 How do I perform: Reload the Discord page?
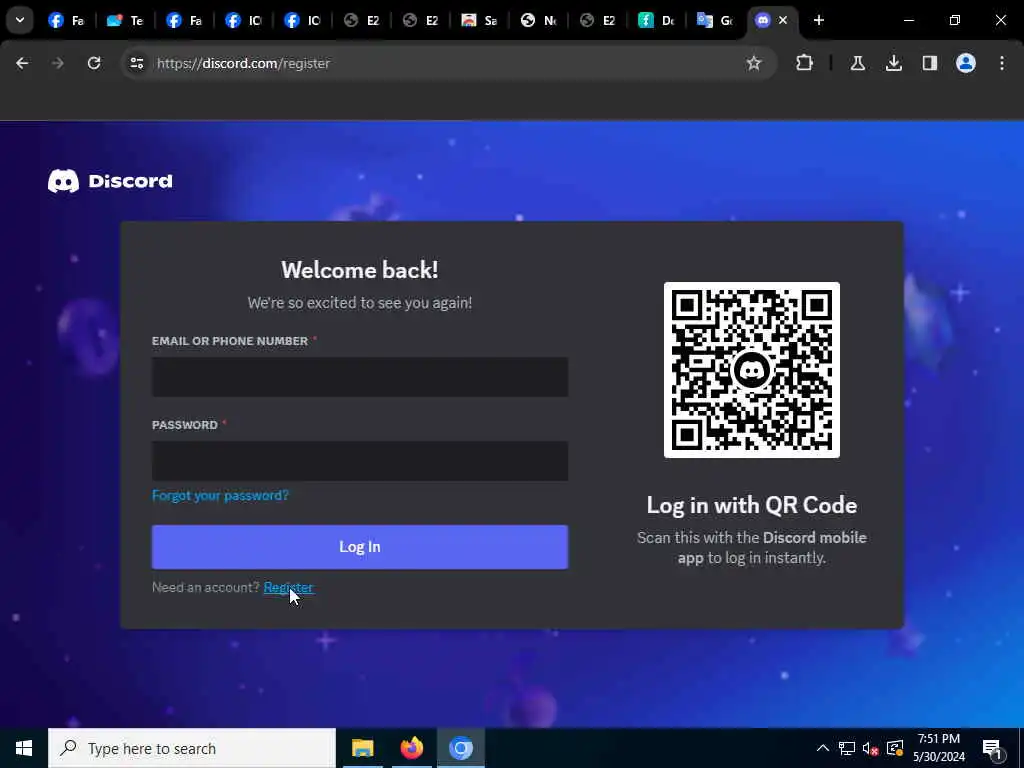point(94,63)
